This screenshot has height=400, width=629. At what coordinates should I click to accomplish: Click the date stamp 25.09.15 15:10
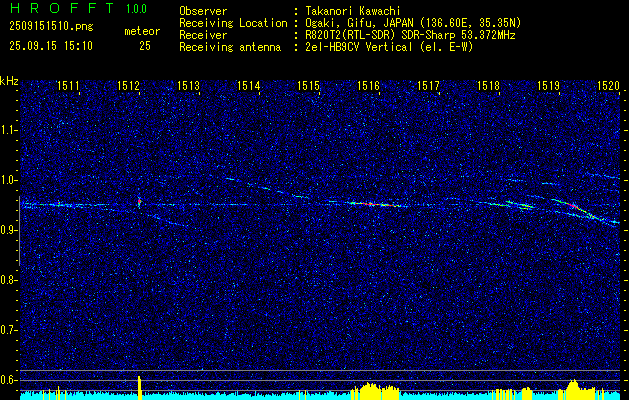click(51, 46)
